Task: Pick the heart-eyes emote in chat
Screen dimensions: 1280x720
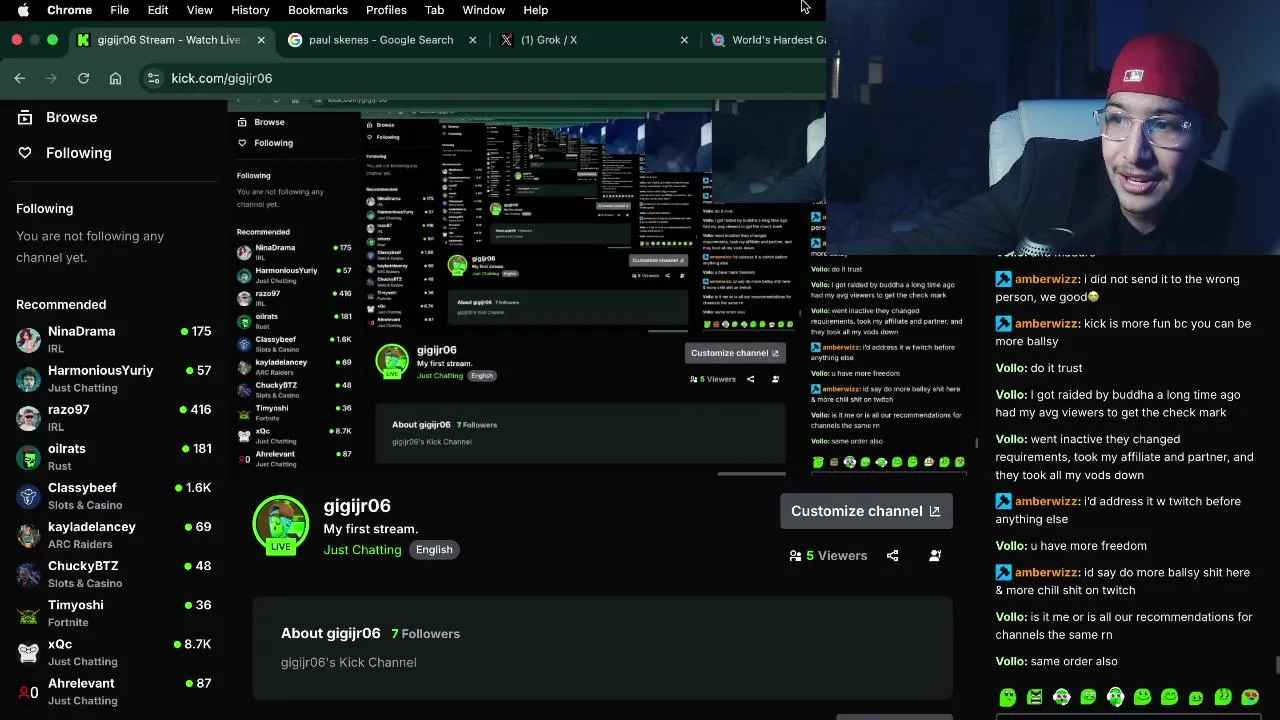Action: click(x=1250, y=697)
